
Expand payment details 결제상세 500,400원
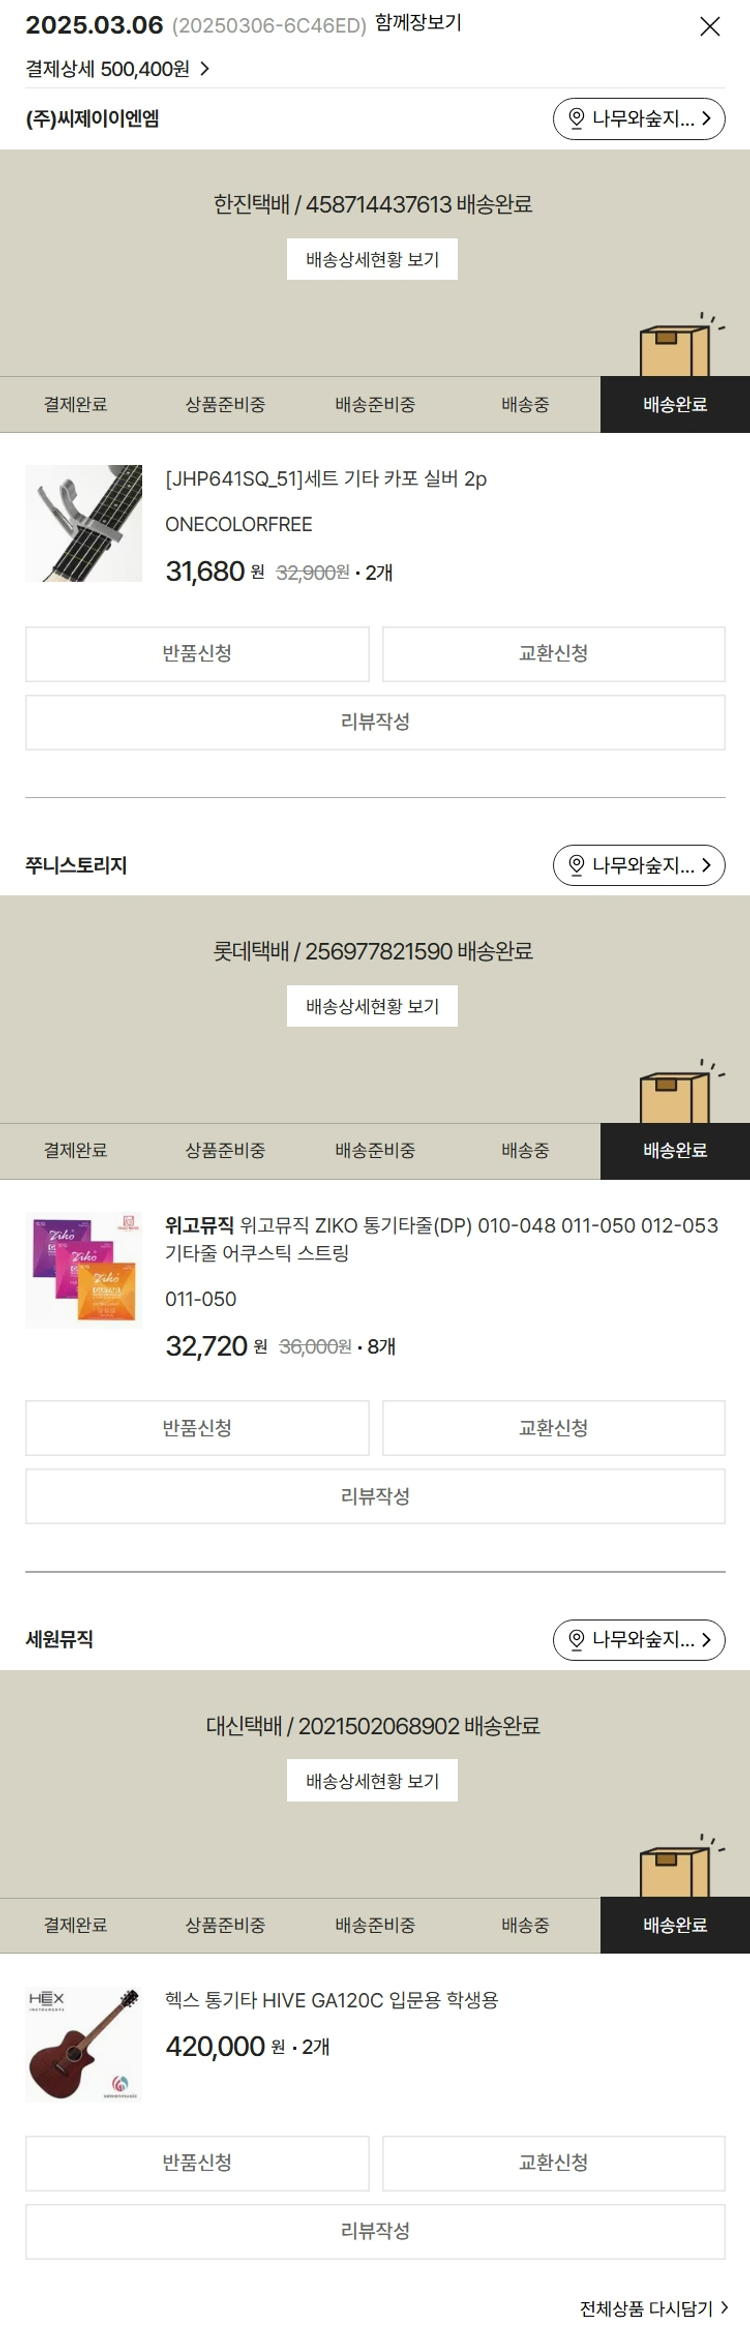pyautogui.click(x=117, y=69)
